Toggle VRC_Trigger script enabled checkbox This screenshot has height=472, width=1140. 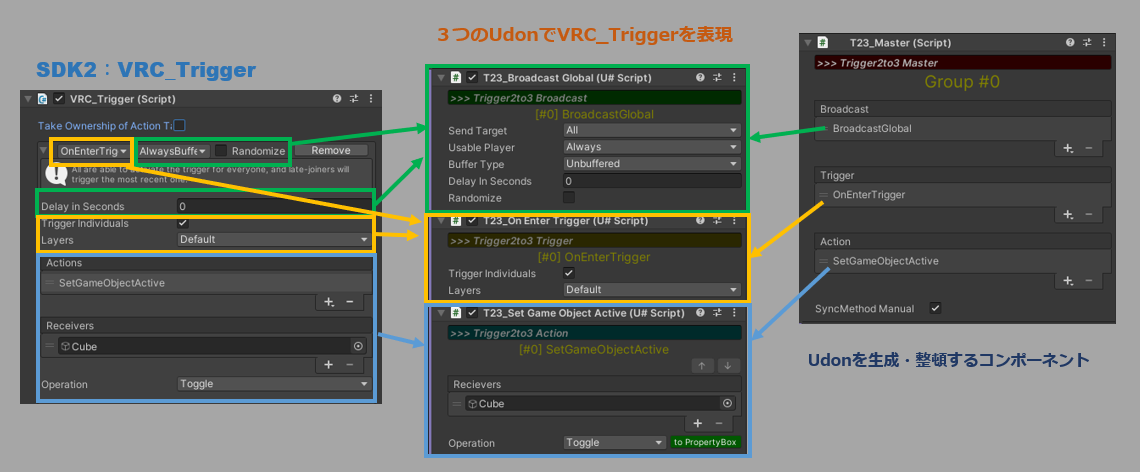(x=60, y=99)
